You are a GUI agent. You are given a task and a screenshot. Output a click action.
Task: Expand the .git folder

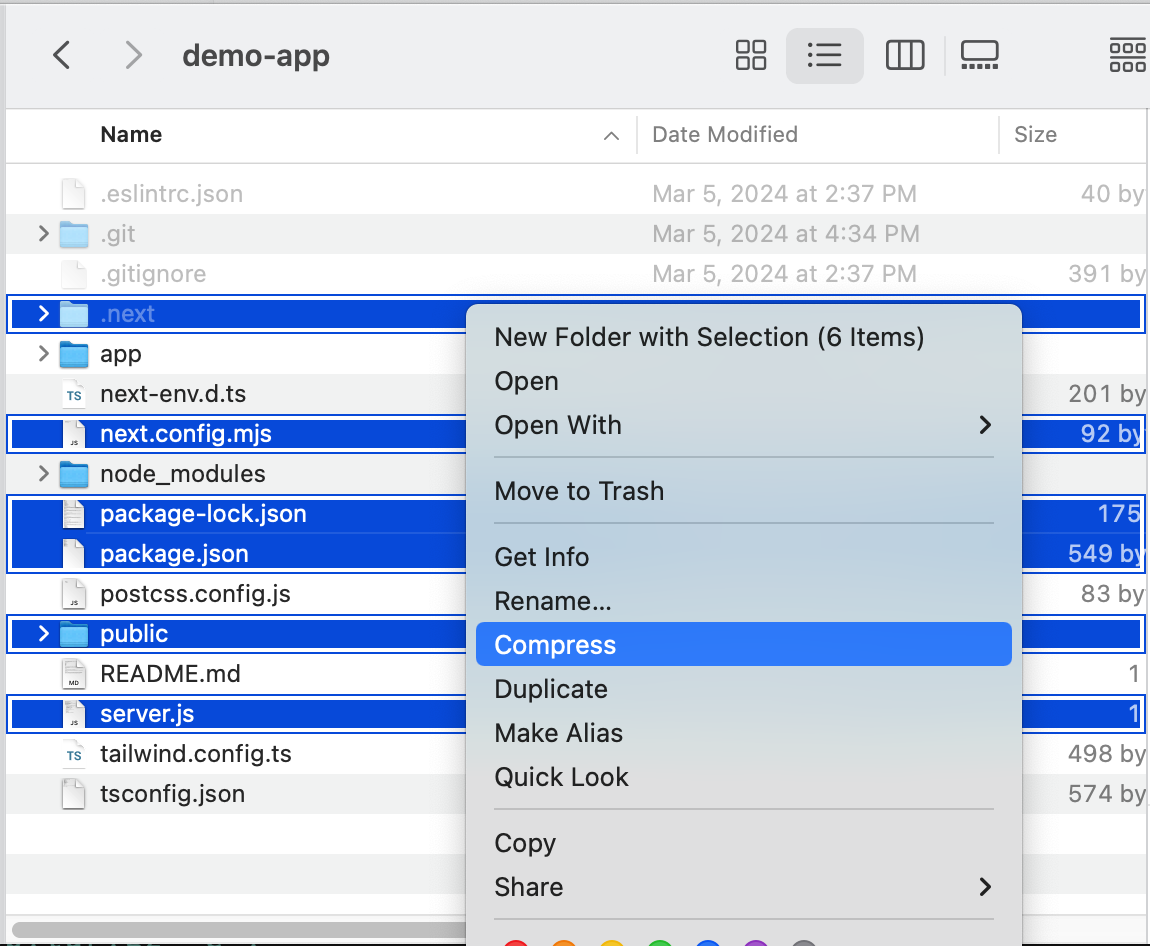(x=43, y=234)
